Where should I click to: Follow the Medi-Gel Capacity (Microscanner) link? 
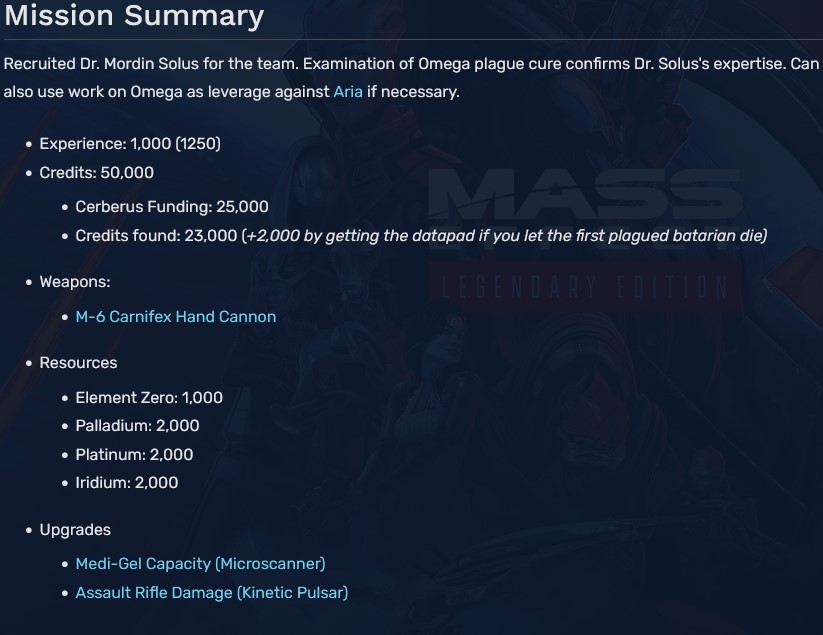[200, 564]
